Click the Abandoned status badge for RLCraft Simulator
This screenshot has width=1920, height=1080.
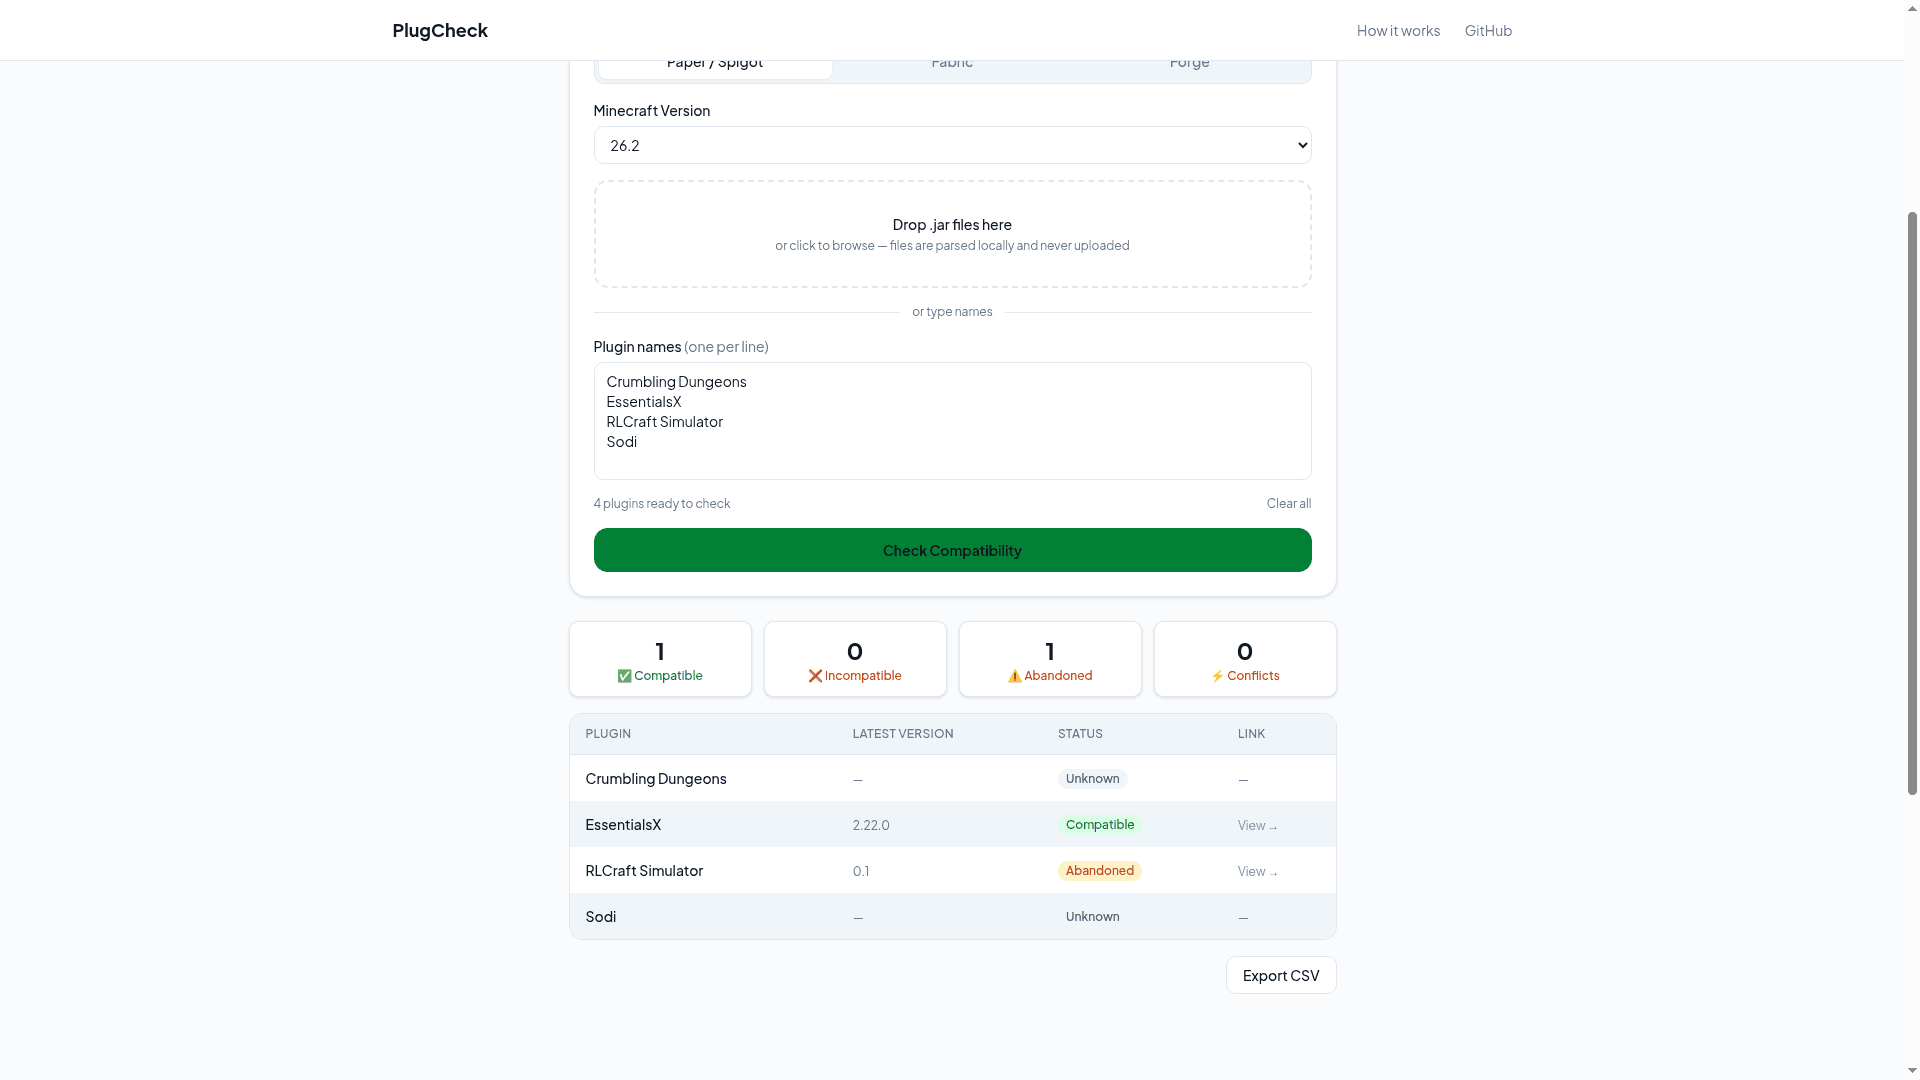pos(1100,871)
